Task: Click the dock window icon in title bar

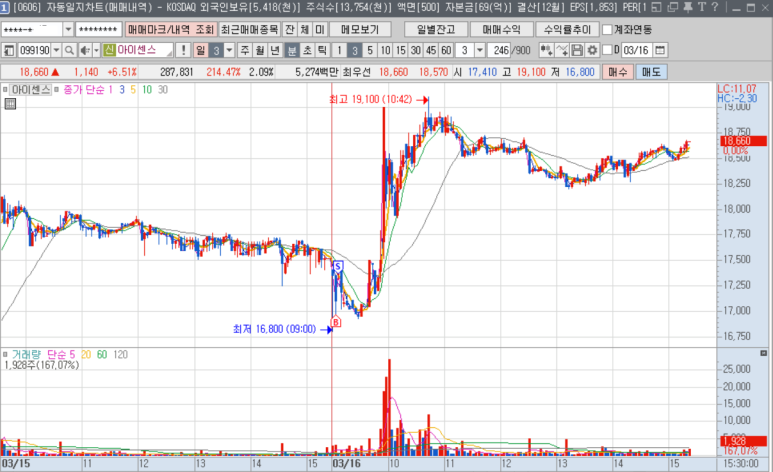Action: 656,7
